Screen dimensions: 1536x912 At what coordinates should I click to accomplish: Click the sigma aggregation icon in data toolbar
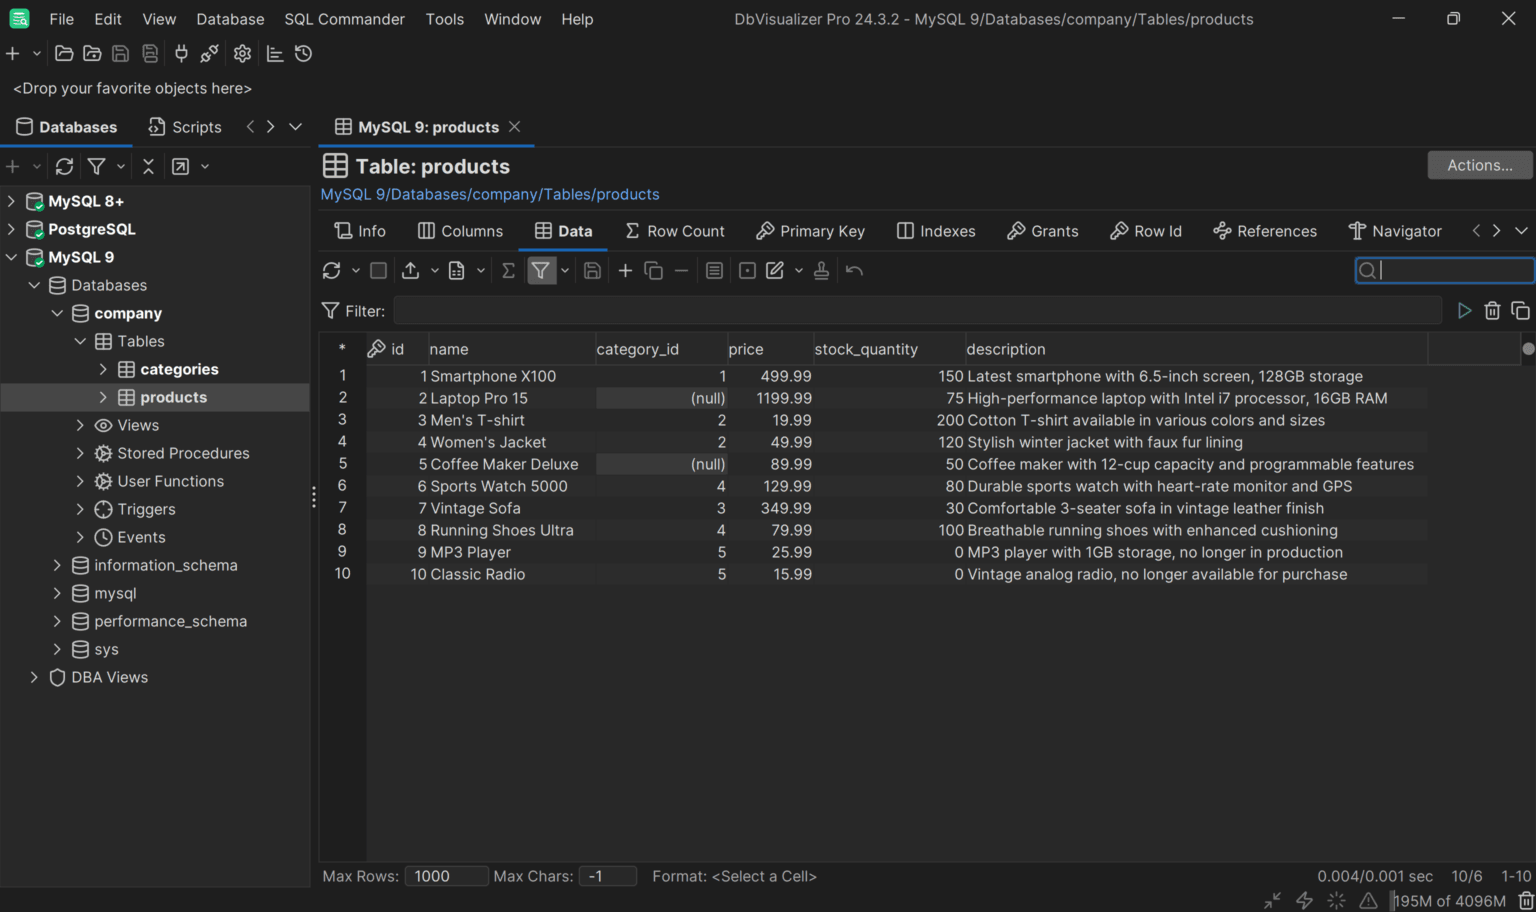point(508,271)
